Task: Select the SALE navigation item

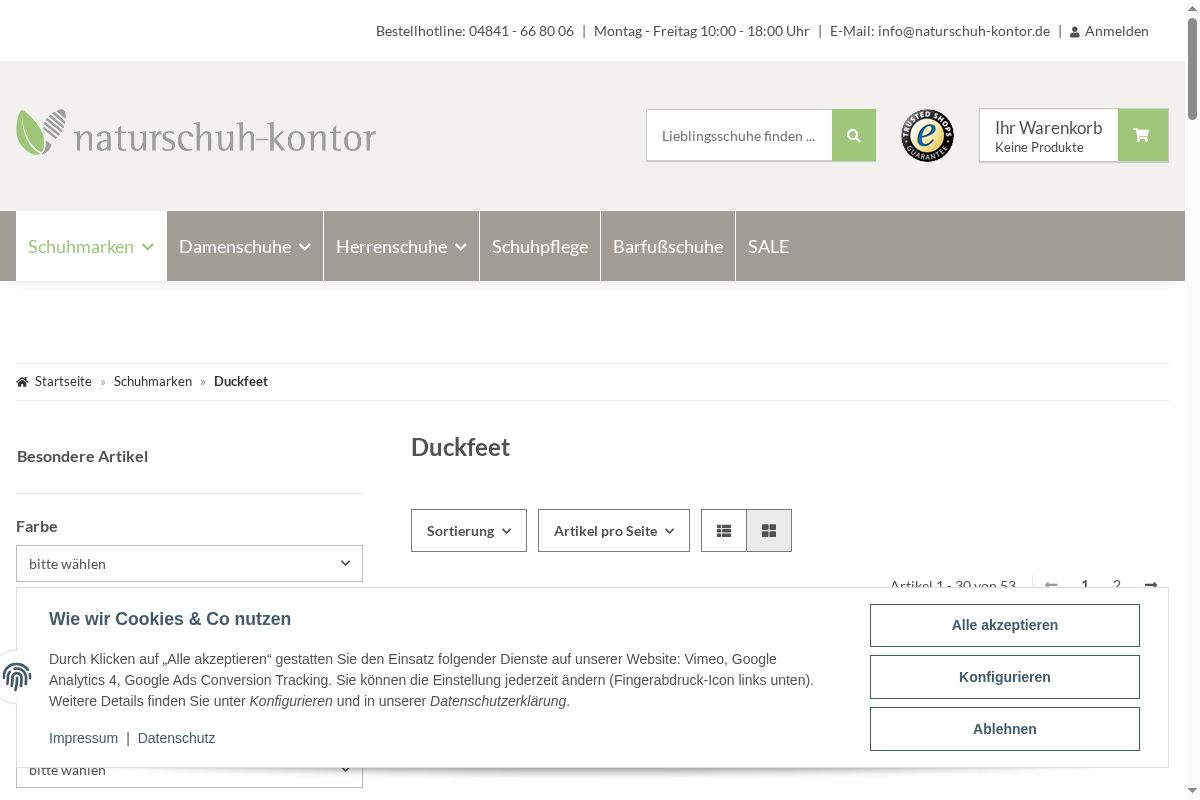Action: point(768,247)
